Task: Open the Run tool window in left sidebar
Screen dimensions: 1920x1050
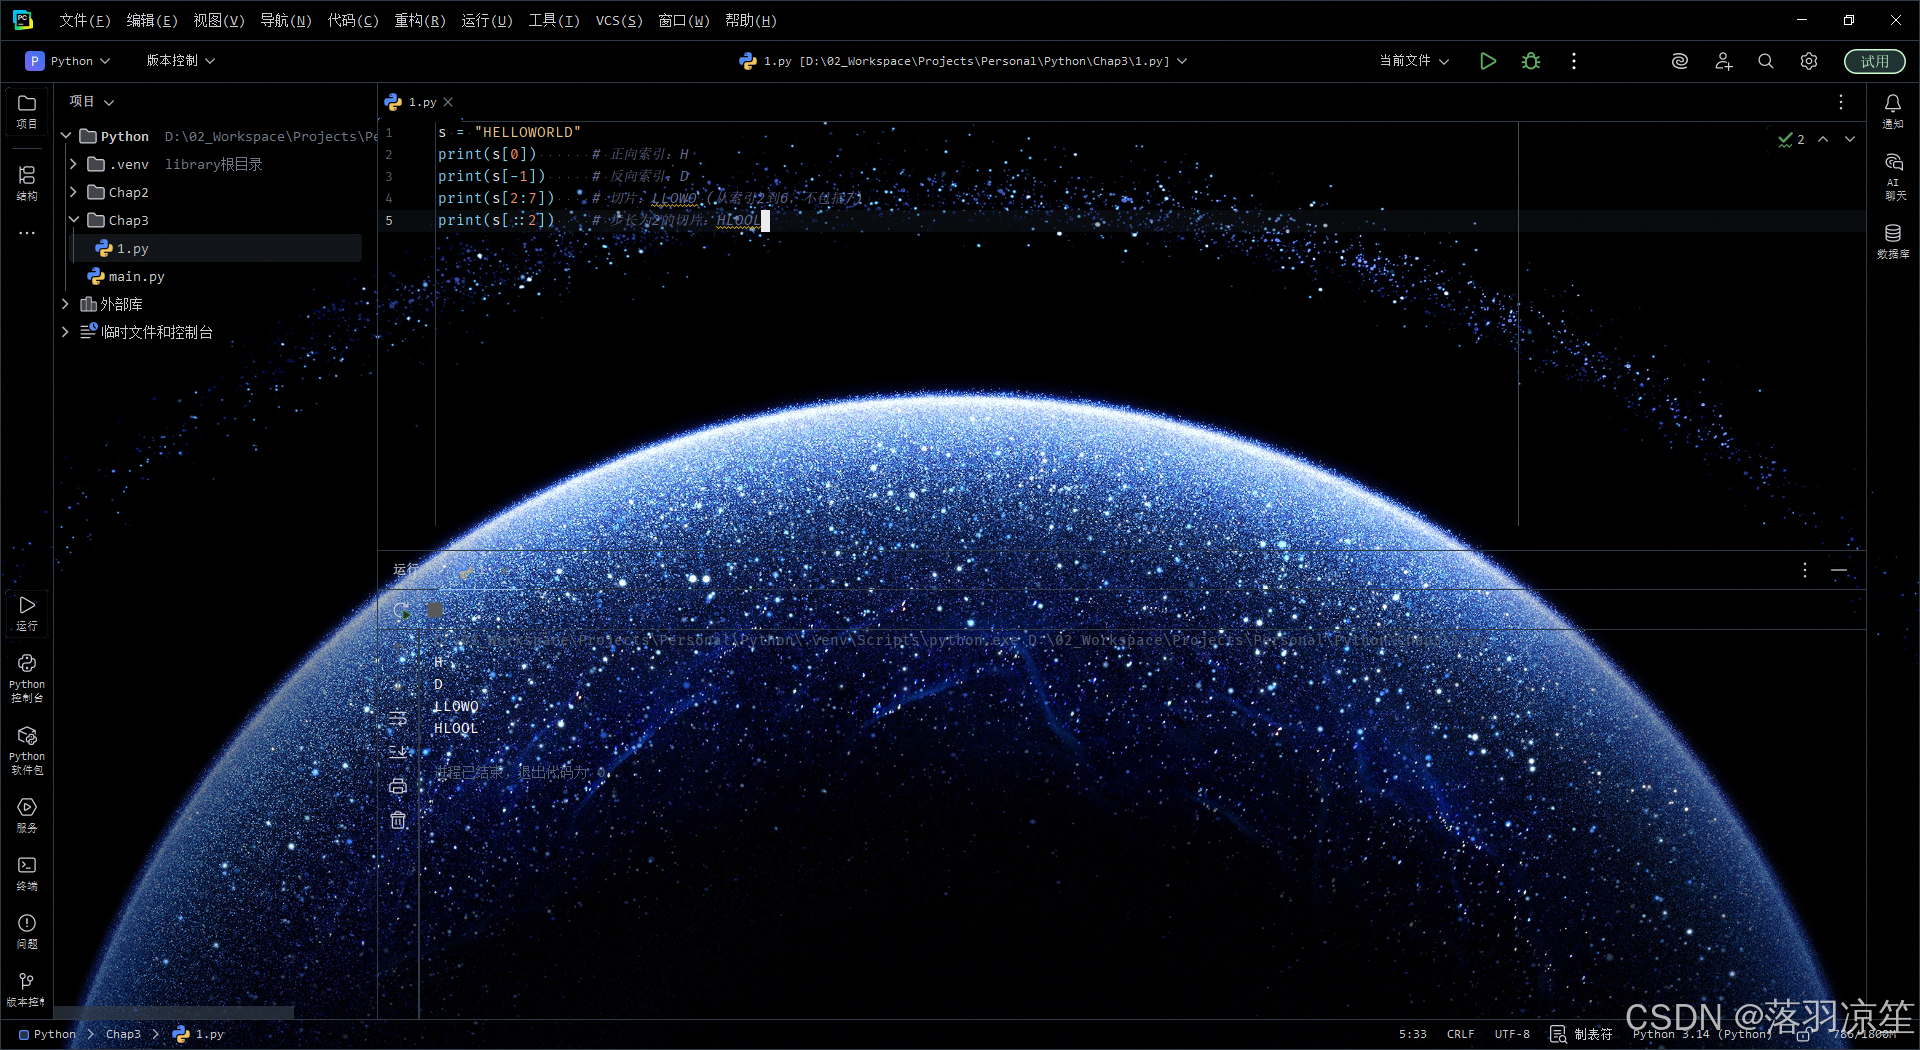Action: click(x=27, y=613)
